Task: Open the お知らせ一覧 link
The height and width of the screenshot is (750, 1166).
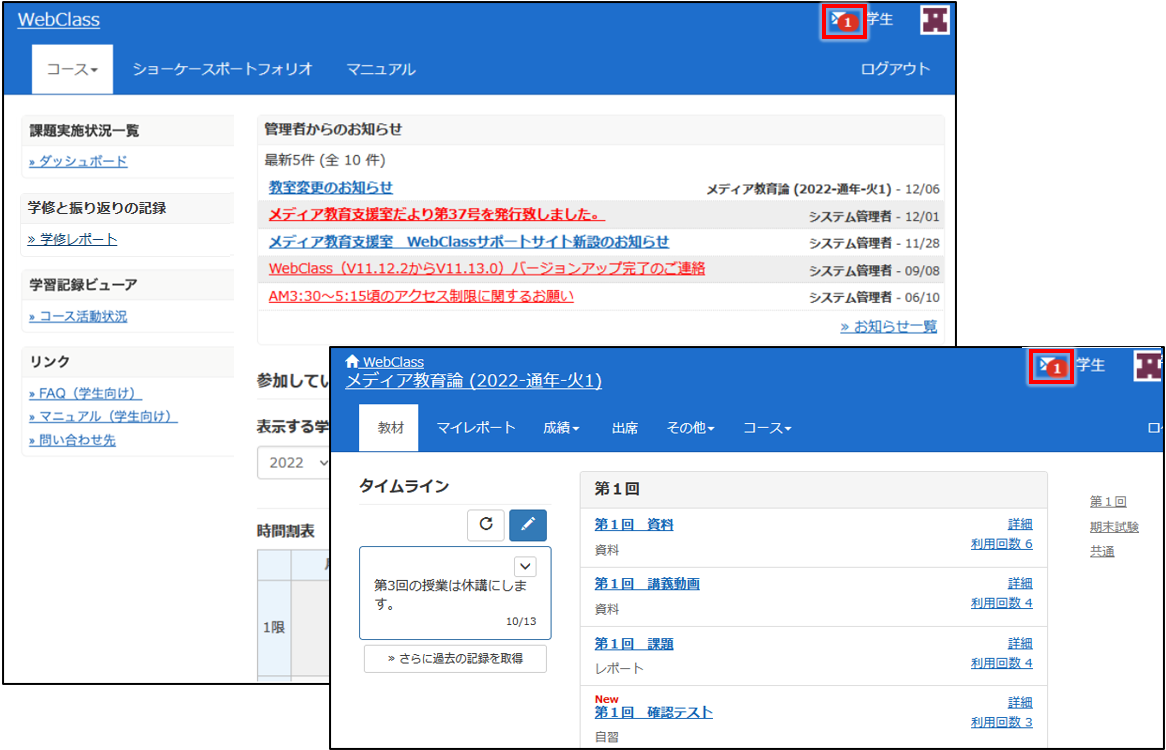Action: pos(889,326)
